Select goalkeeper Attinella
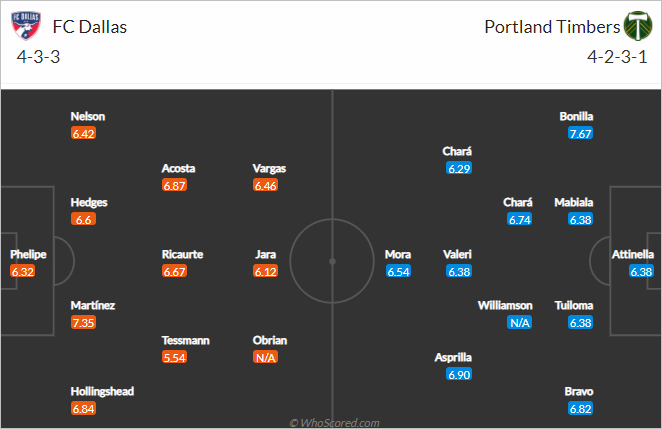This screenshot has width=662, height=429. pos(633,254)
